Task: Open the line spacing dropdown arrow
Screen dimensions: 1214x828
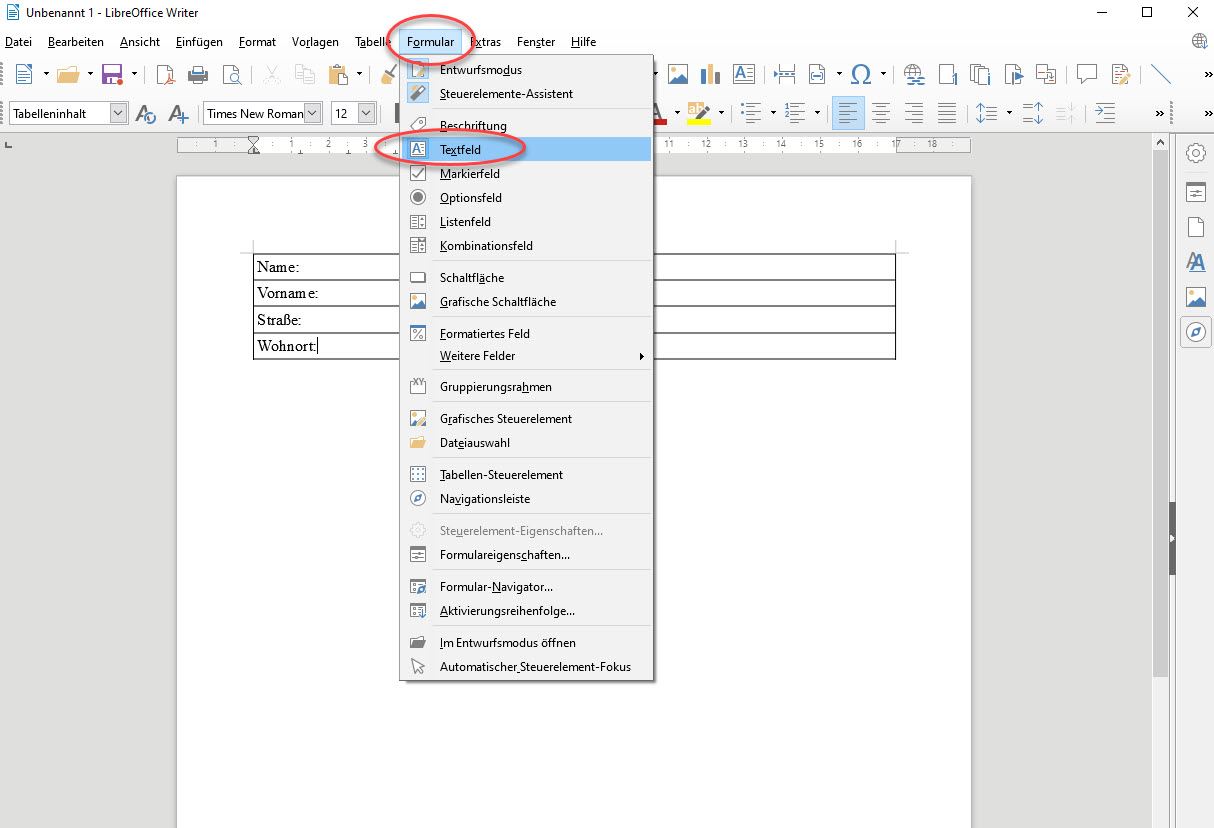Action: point(1009,113)
